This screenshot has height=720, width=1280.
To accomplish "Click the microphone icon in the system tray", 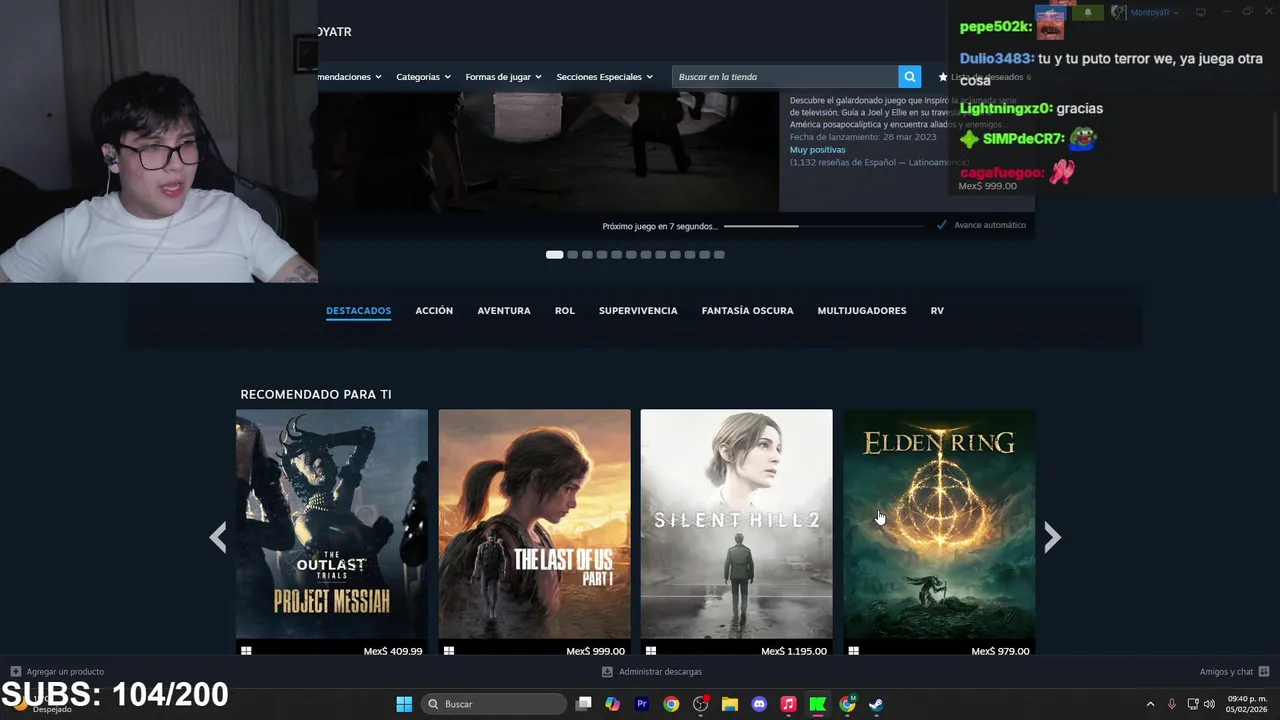I will 1171,704.
